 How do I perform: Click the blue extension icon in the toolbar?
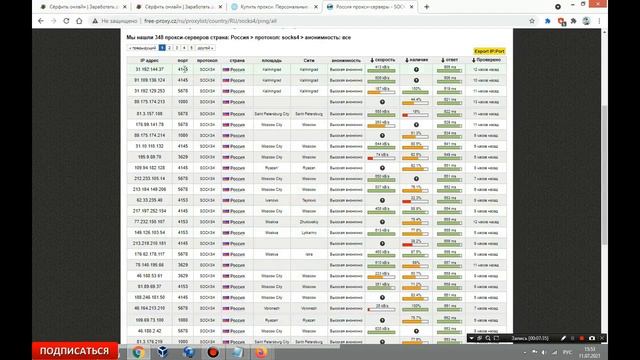pos(548,21)
